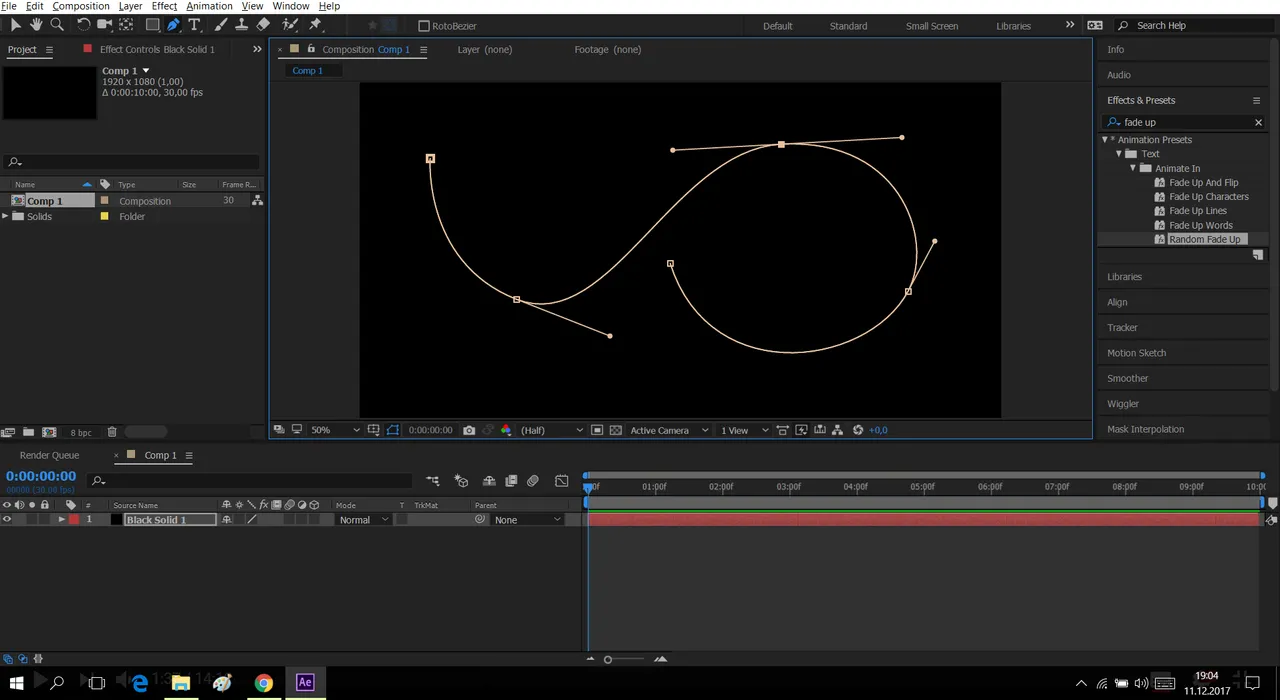This screenshot has width=1280, height=700.
Task: Enable the RotoBezier checkbox
Action: coord(424,26)
